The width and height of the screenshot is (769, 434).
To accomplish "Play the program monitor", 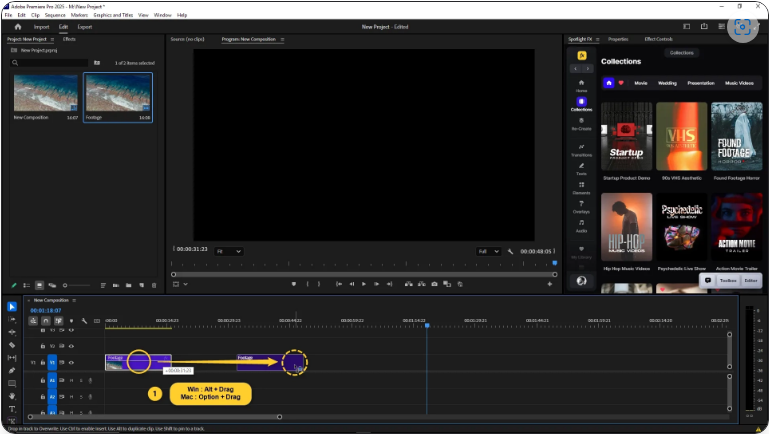I will [x=364, y=284].
